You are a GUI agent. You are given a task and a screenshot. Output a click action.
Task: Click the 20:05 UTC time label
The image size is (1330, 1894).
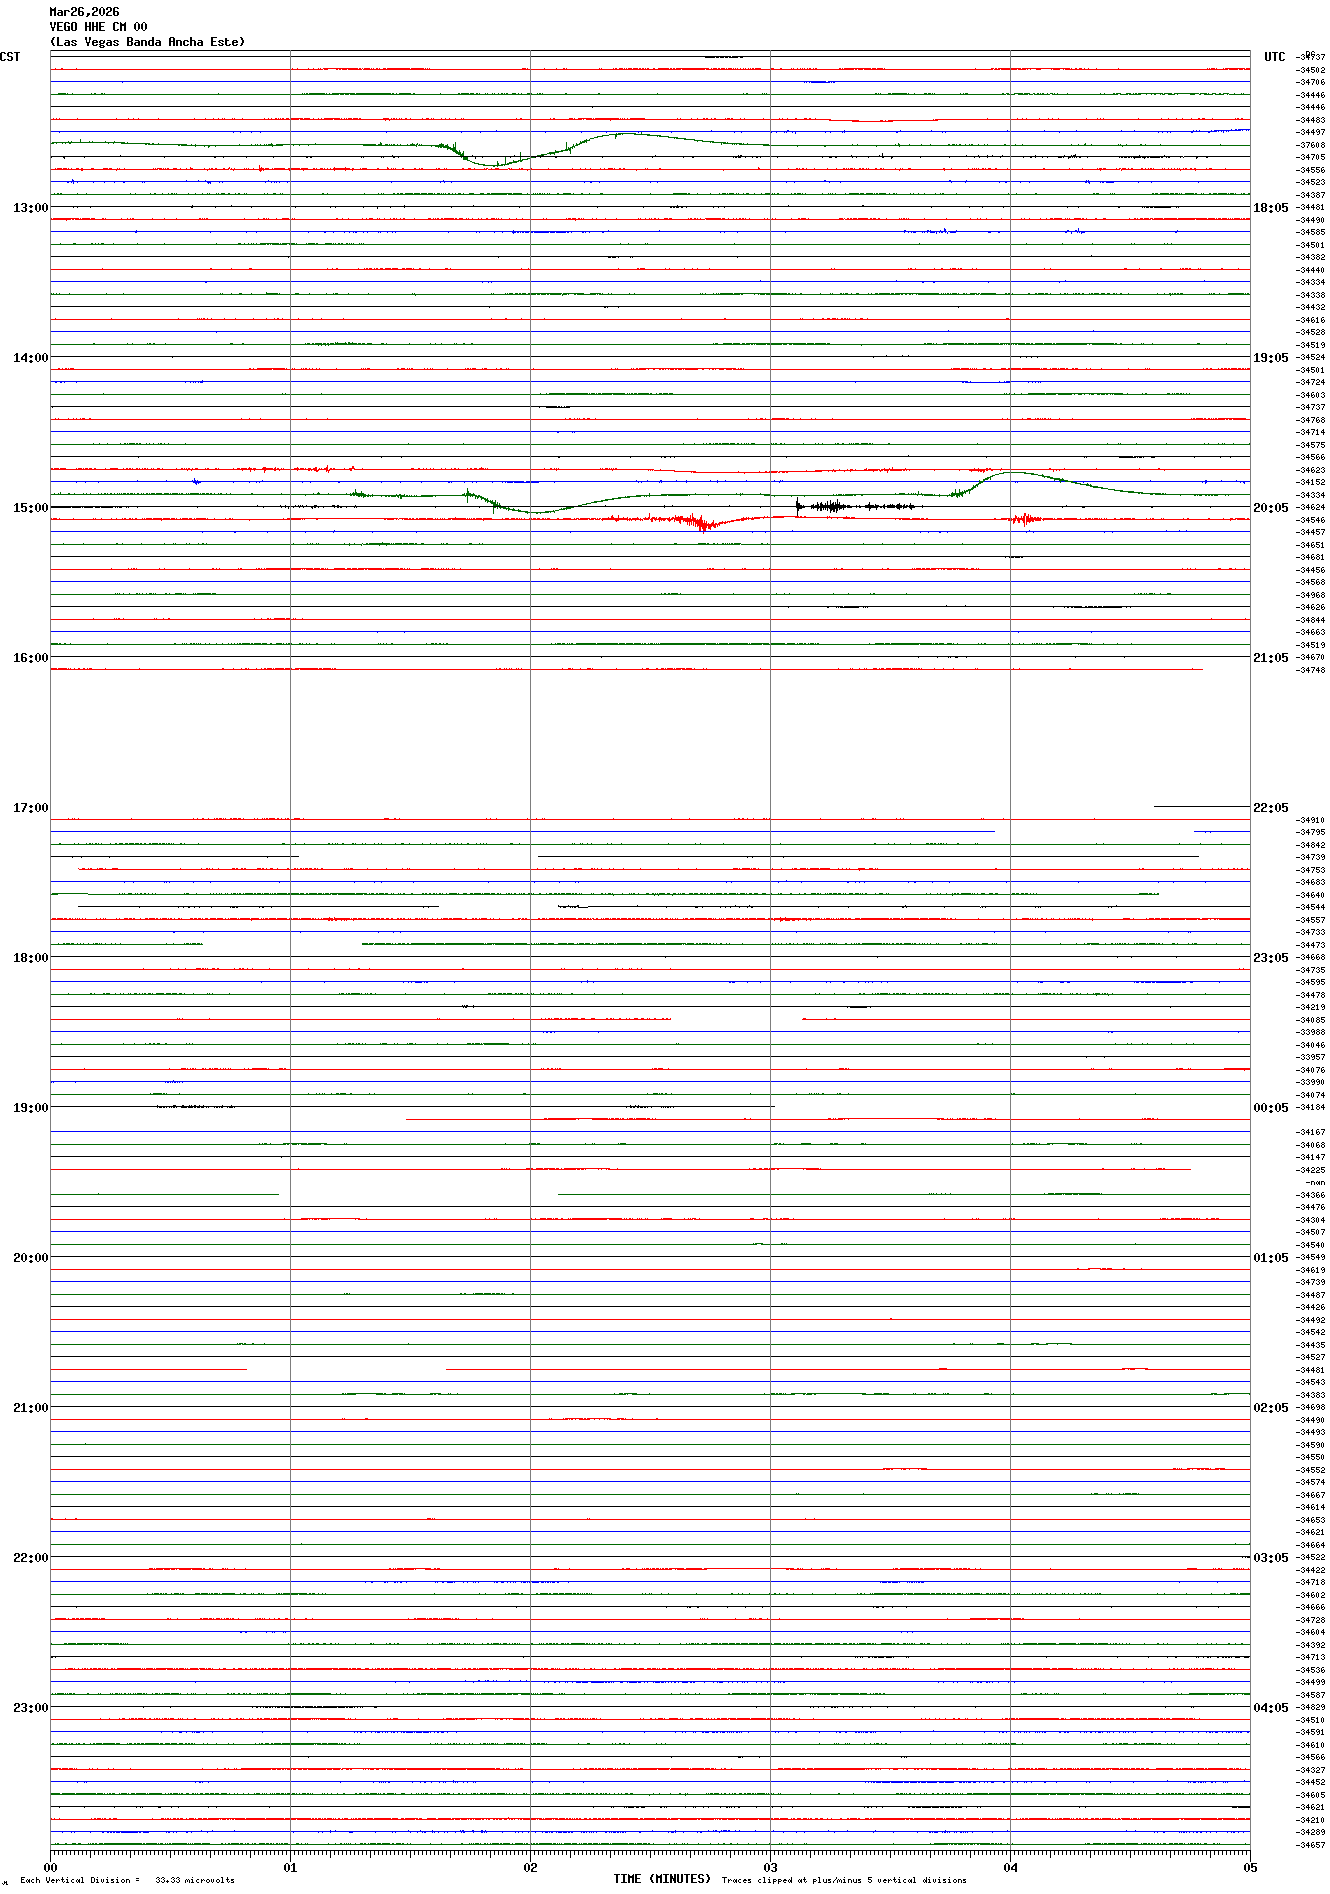(x=1270, y=508)
